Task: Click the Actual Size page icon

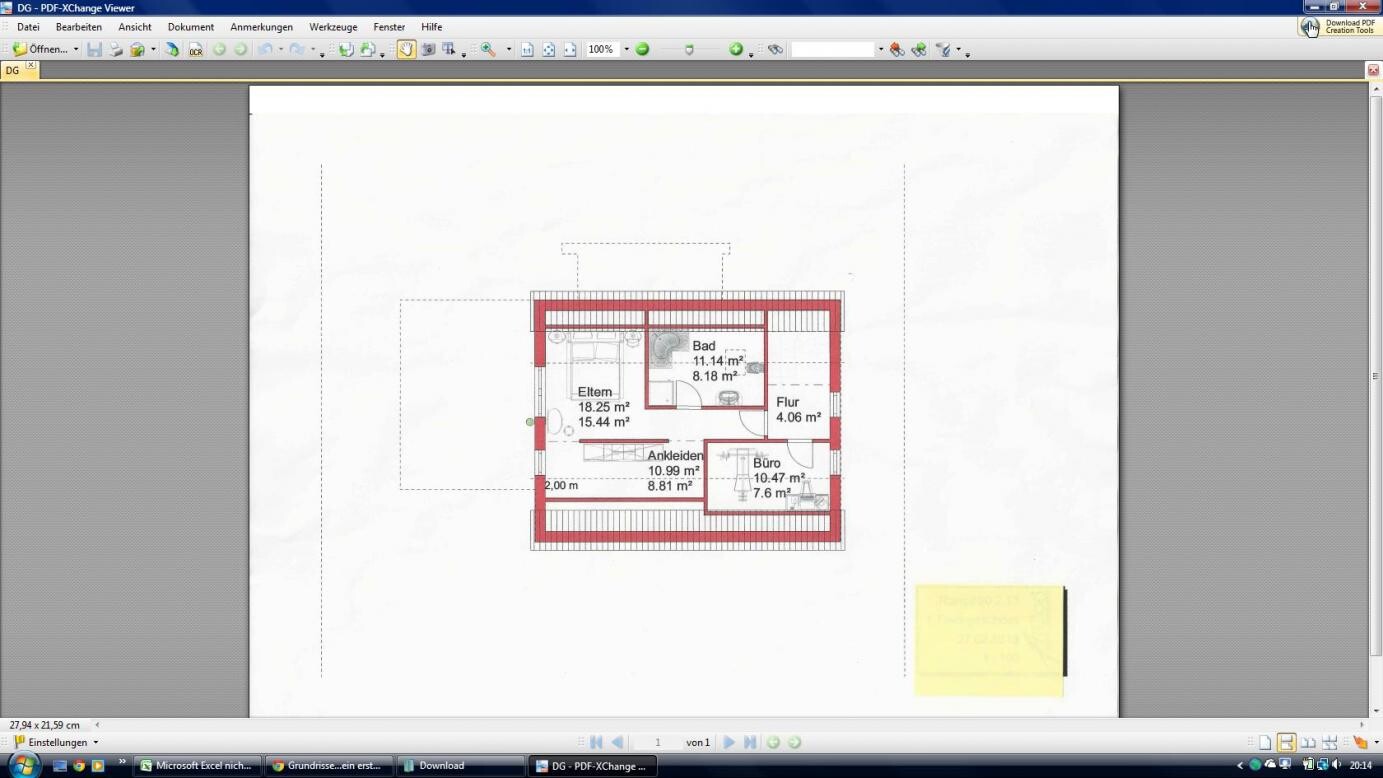Action: 527,49
